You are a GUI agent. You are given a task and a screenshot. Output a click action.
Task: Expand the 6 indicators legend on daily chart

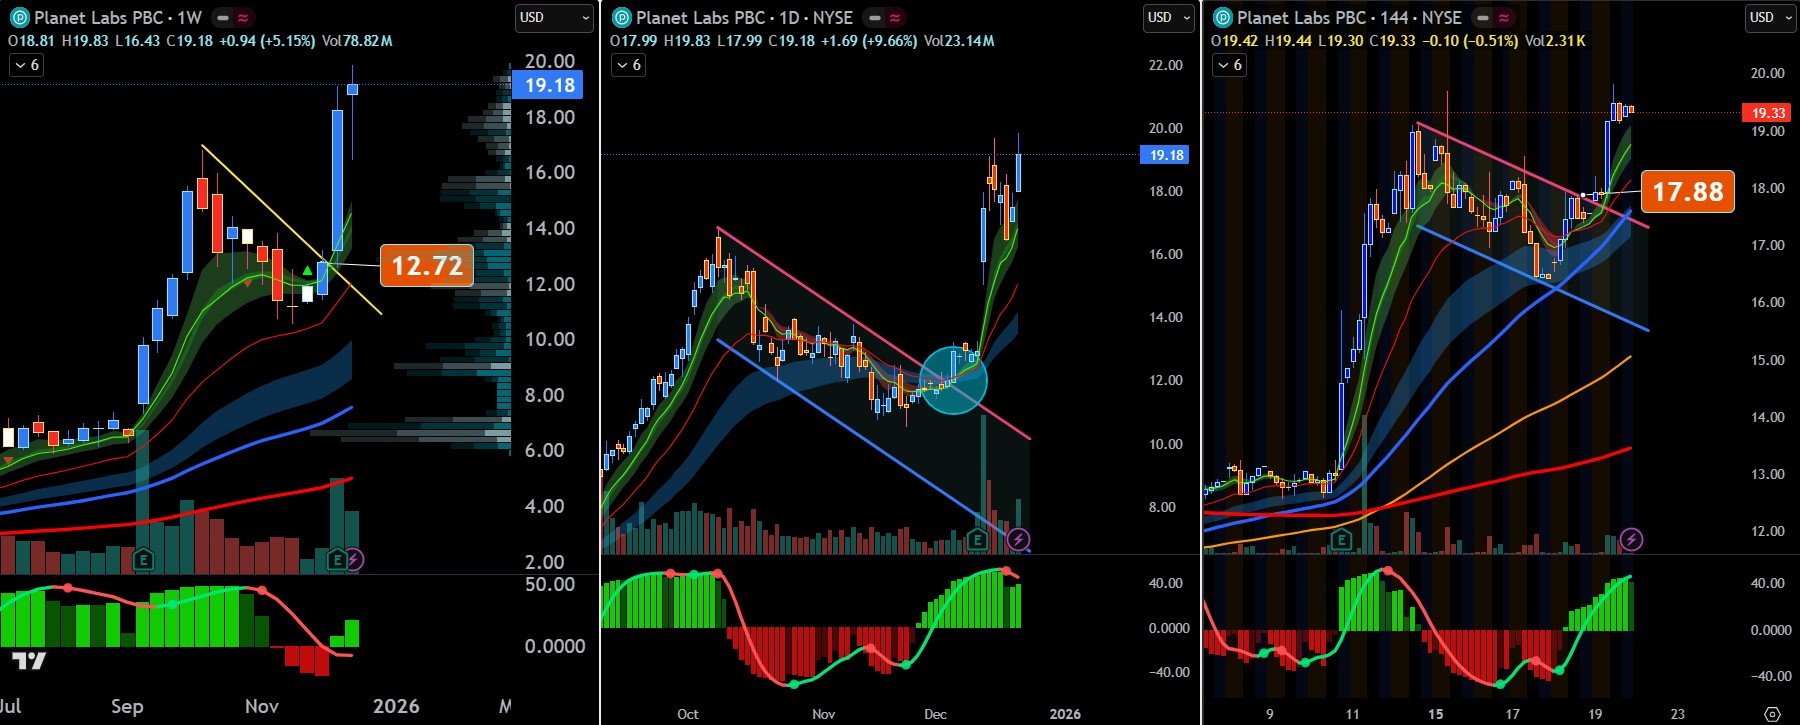pyautogui.click(x=628, y=65)
